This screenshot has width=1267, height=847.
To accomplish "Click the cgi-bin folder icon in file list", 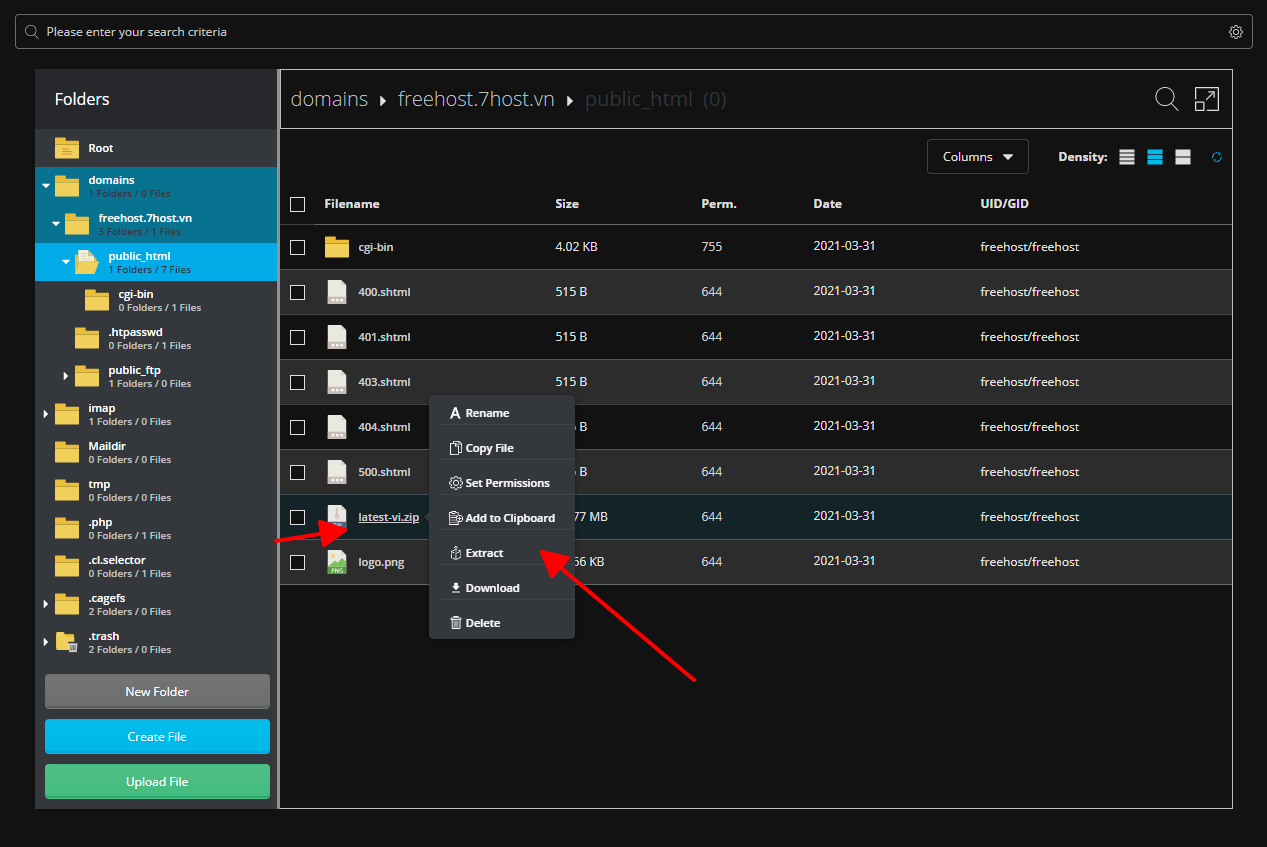I will point(337,247).
